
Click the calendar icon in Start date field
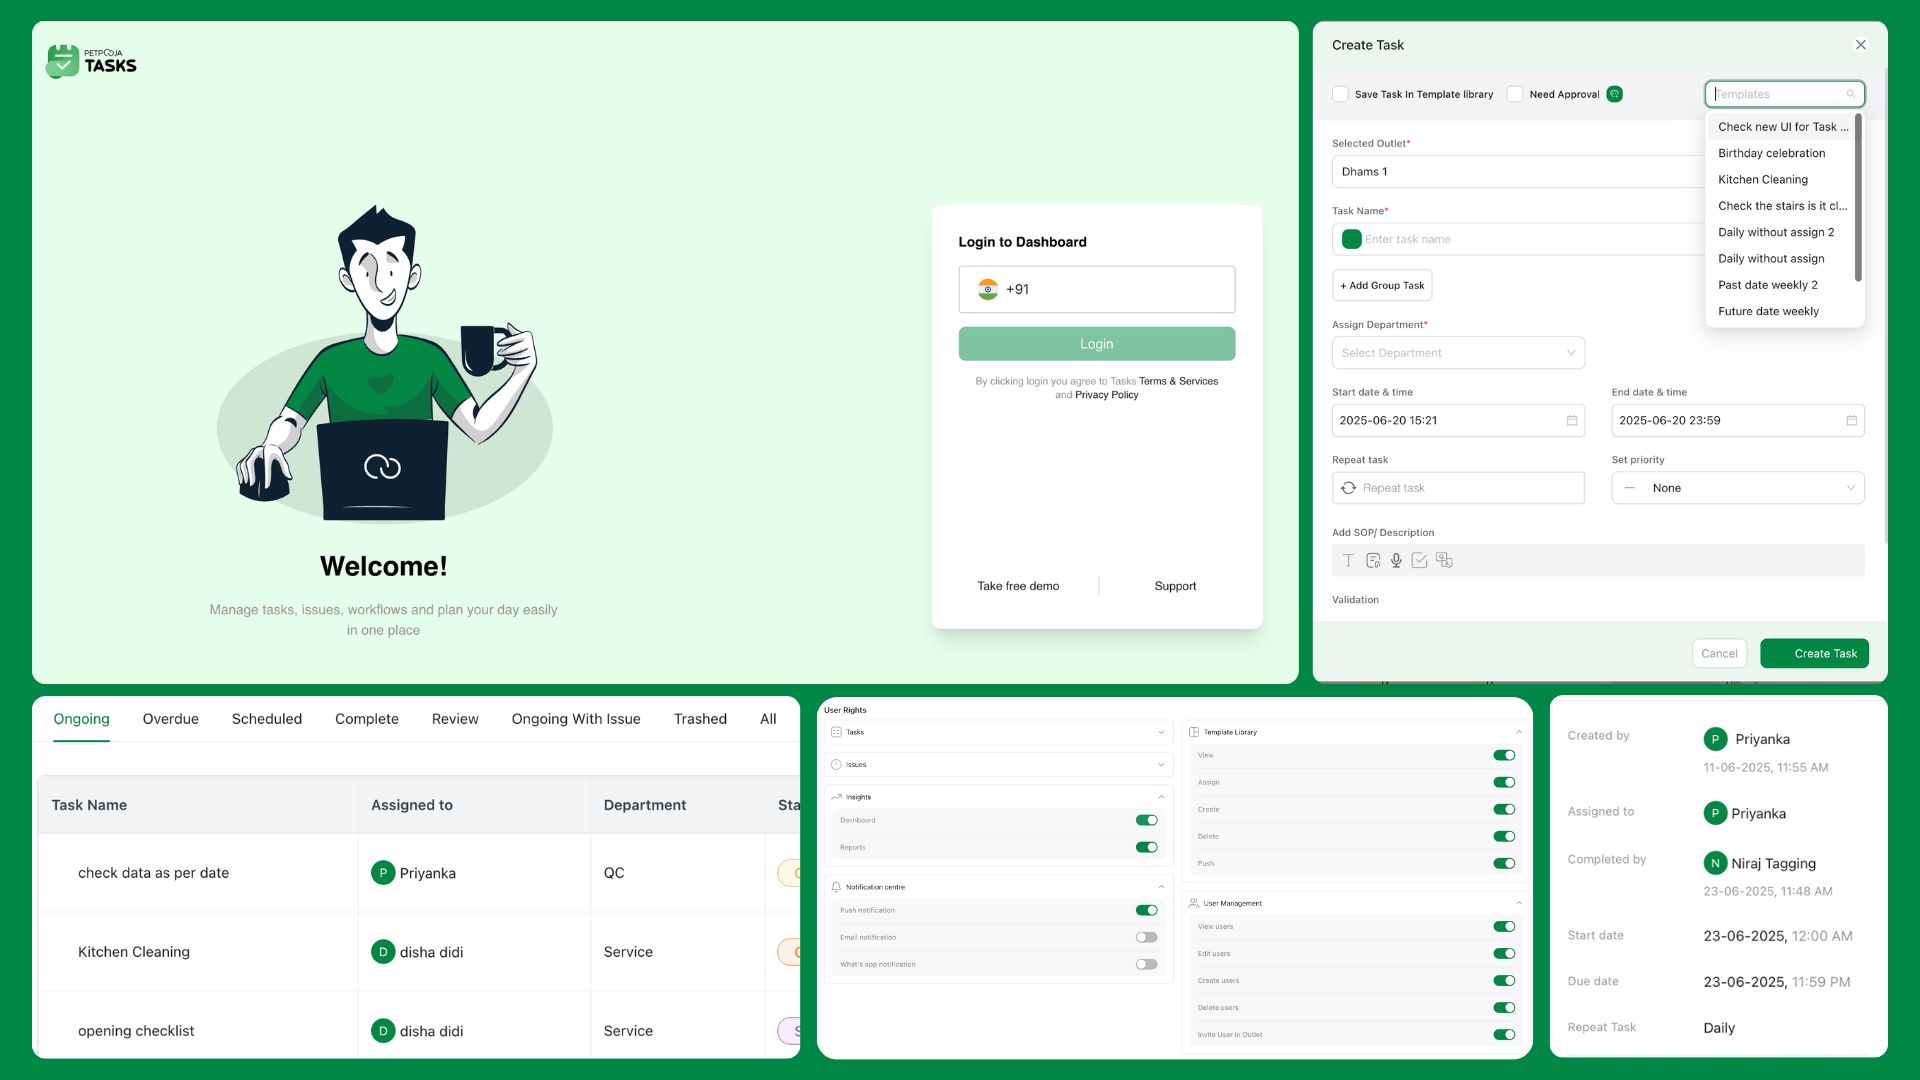(x=1572, y=421)
